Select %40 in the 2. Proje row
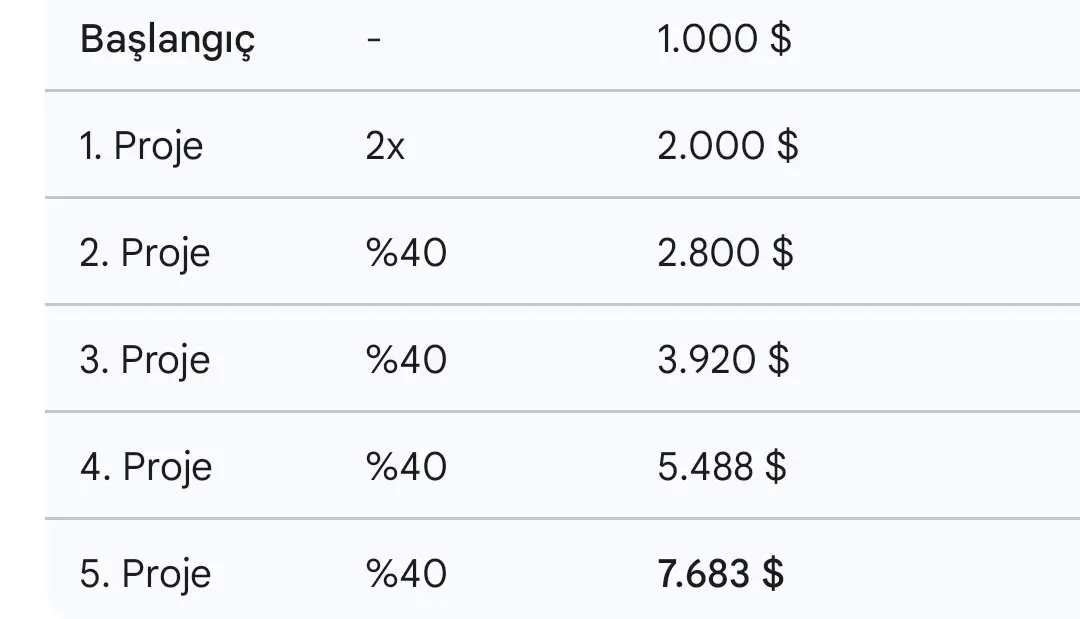This screenshot has width=1080, height=619. coord(406,253)
